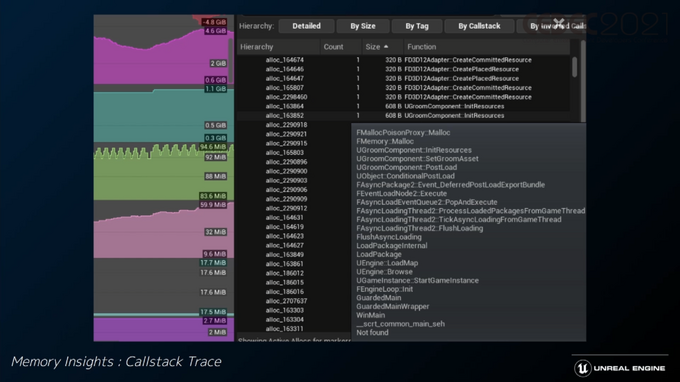Select row alloc_164623

pyautogui.click(x=284, y=236)
